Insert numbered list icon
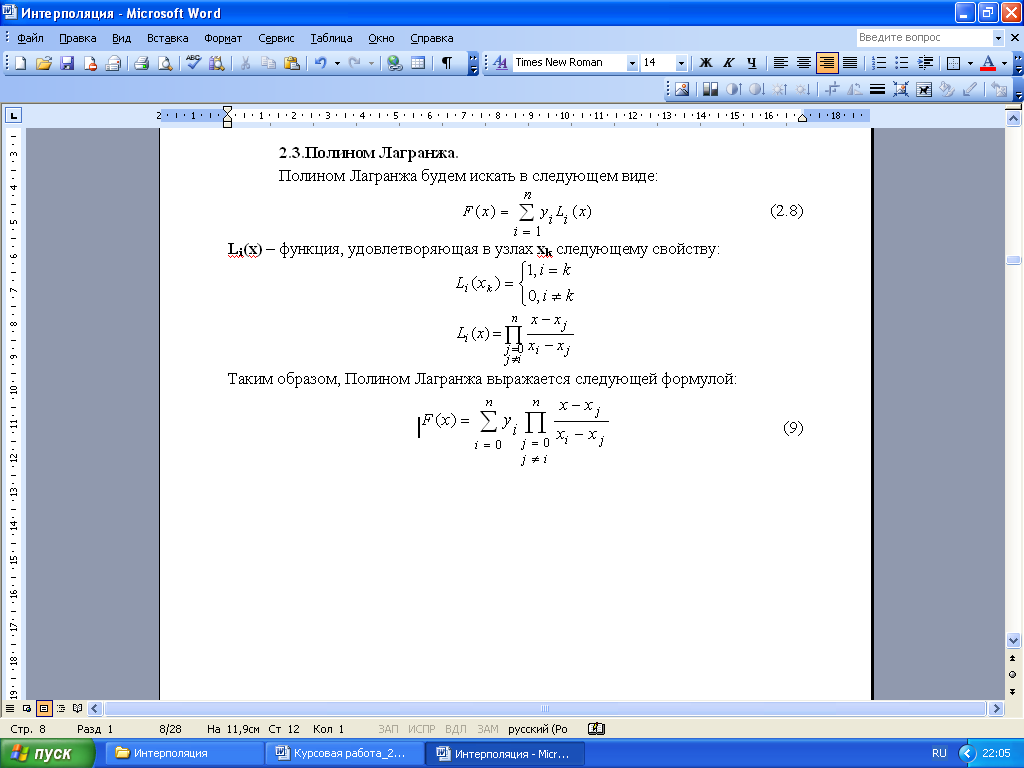The height and width of the screenshot is (768, 1024). pos(879,63)
